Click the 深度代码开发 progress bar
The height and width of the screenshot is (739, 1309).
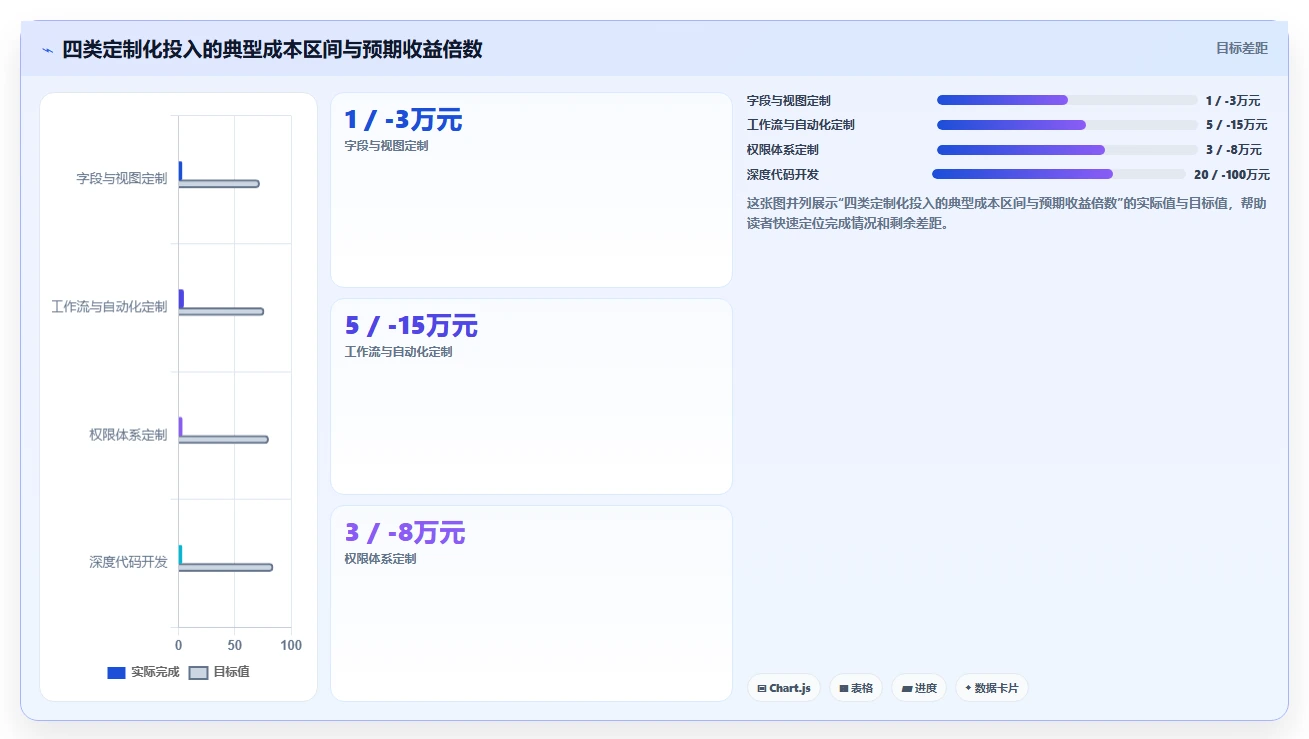(1059, 174)
